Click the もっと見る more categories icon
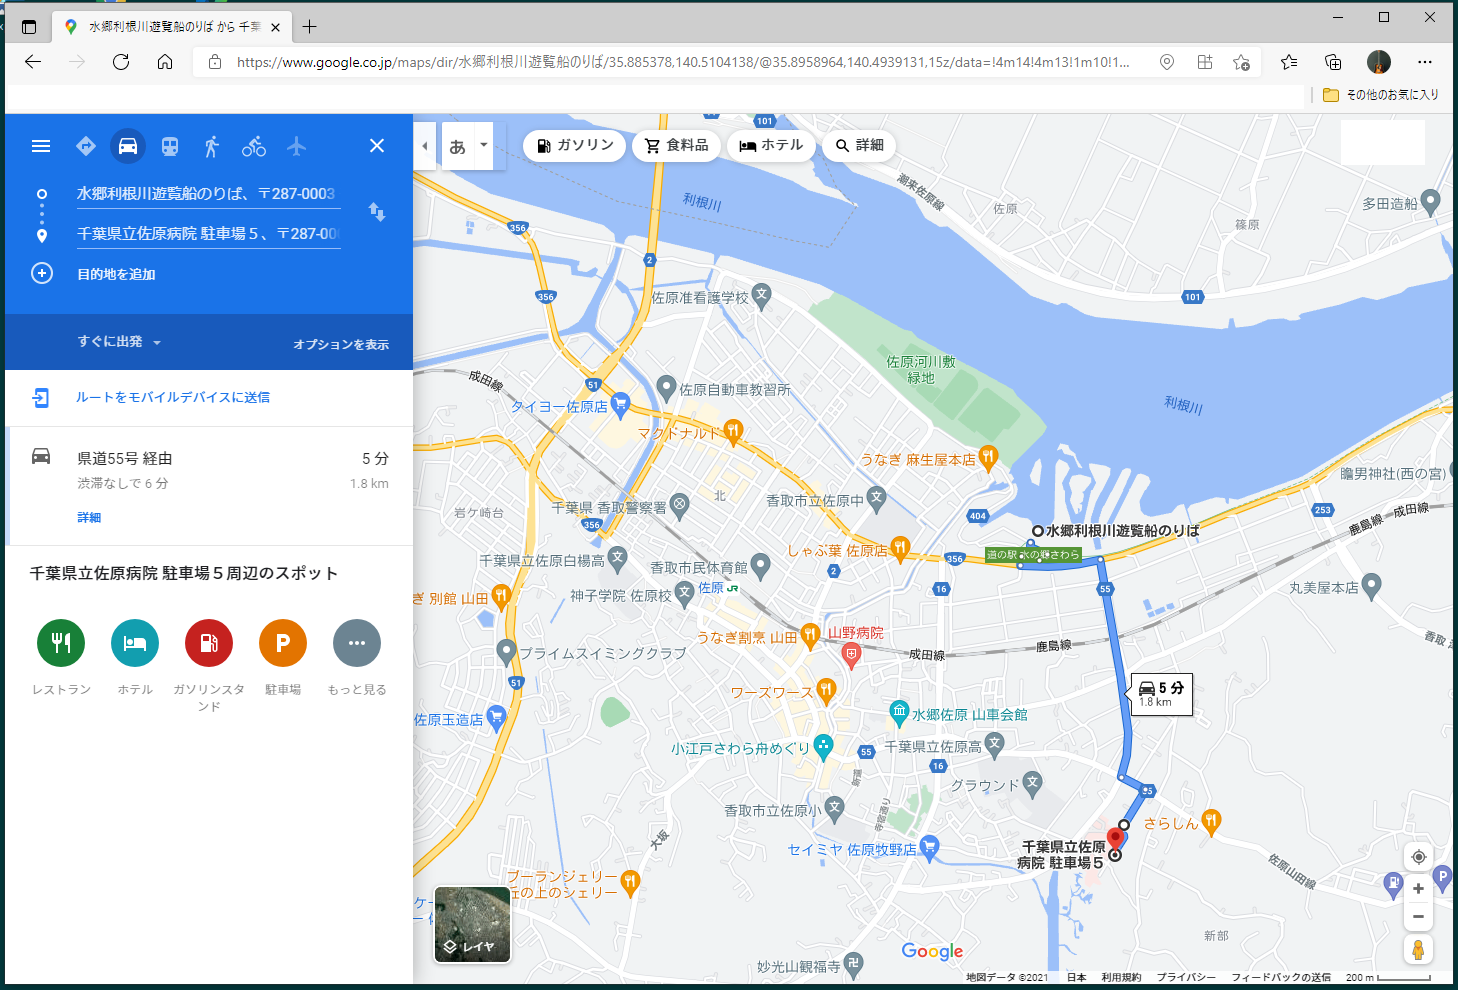 (x=357, y=643)
